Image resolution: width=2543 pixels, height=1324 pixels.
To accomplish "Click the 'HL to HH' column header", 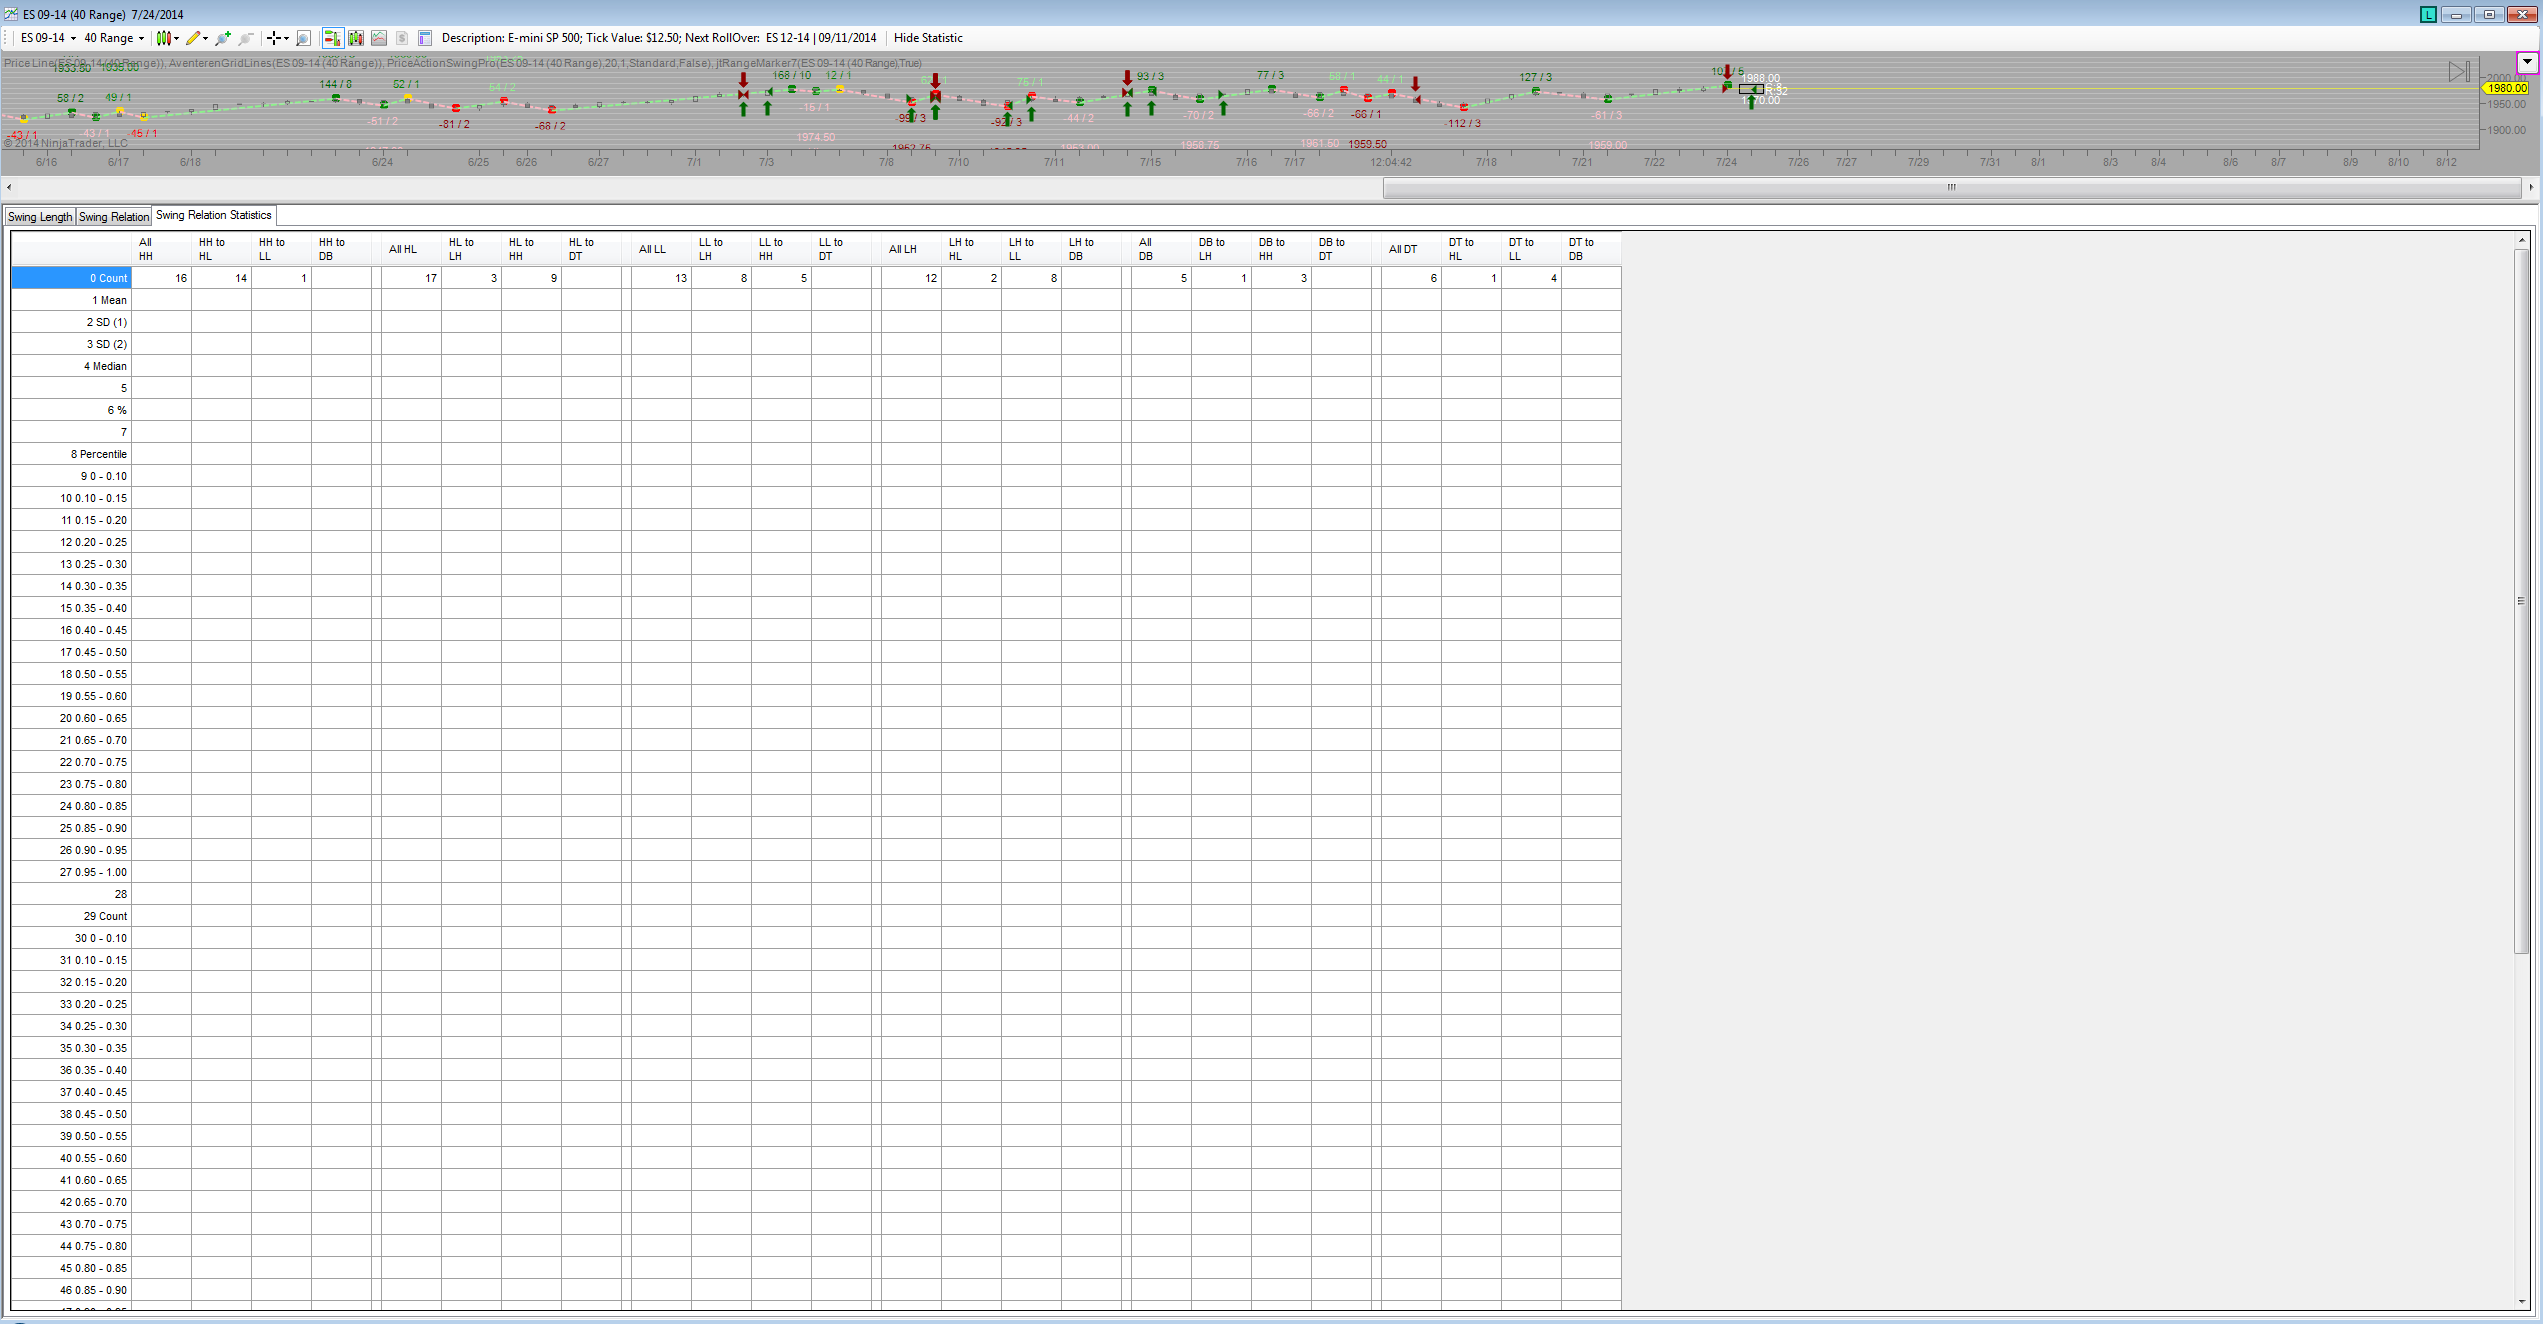I will (x=531, y=249).
